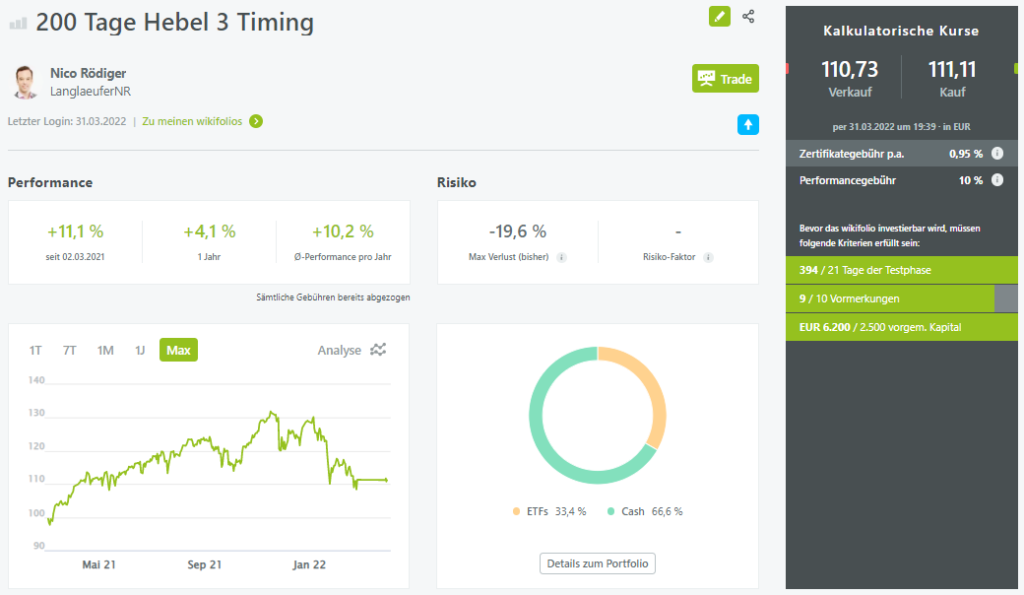Viewport: 1024px width, 595px height.
Task: Open trader name Nico Rödiger
Action: pos(88,73)
